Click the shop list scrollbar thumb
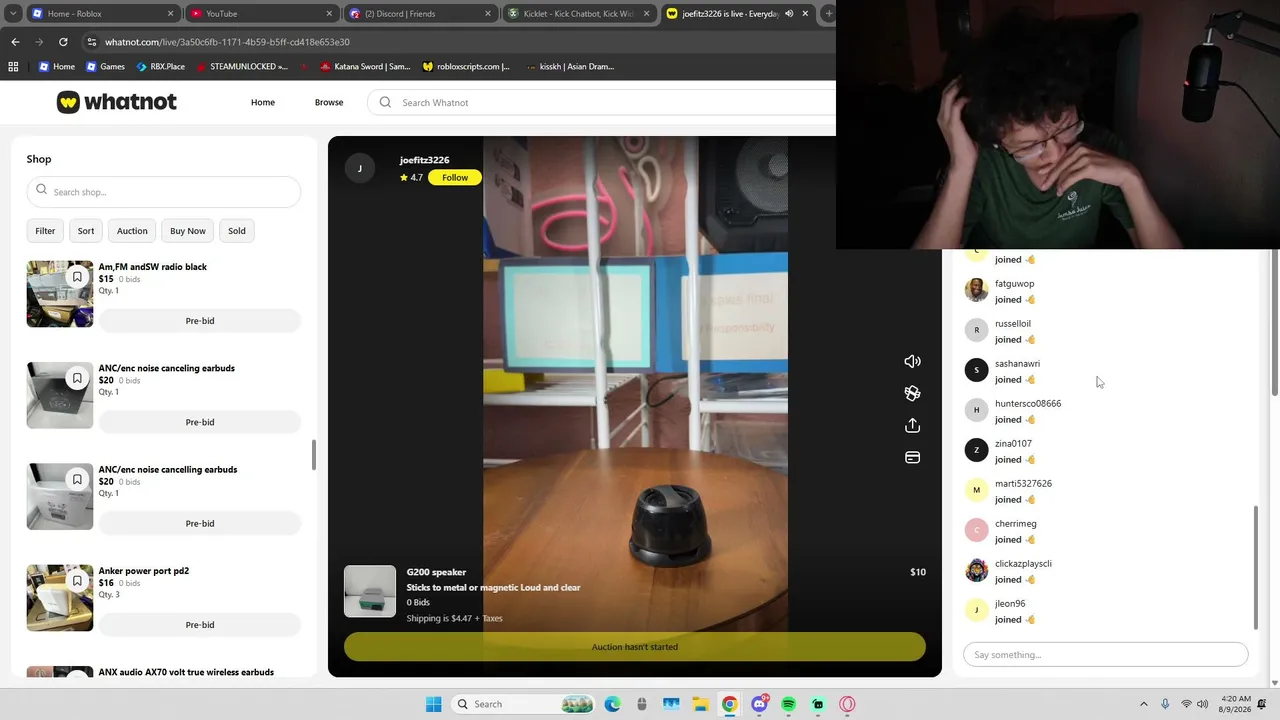This screenshot has width=1280, height=720. point(314,455)
